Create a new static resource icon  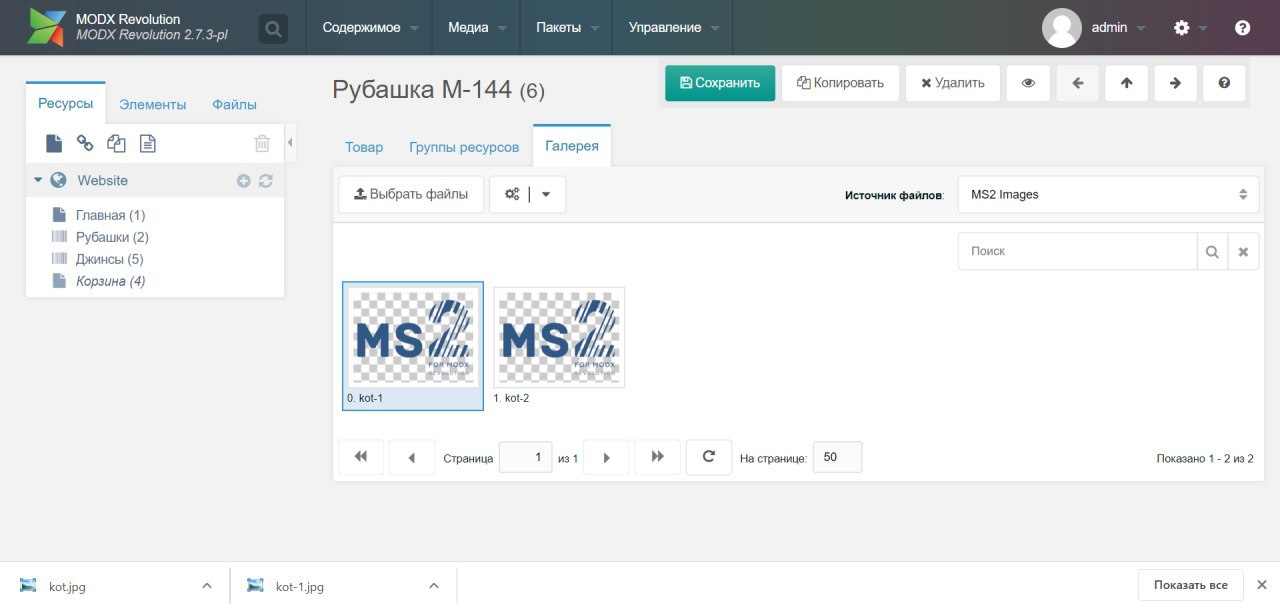[x=147, y=144]
